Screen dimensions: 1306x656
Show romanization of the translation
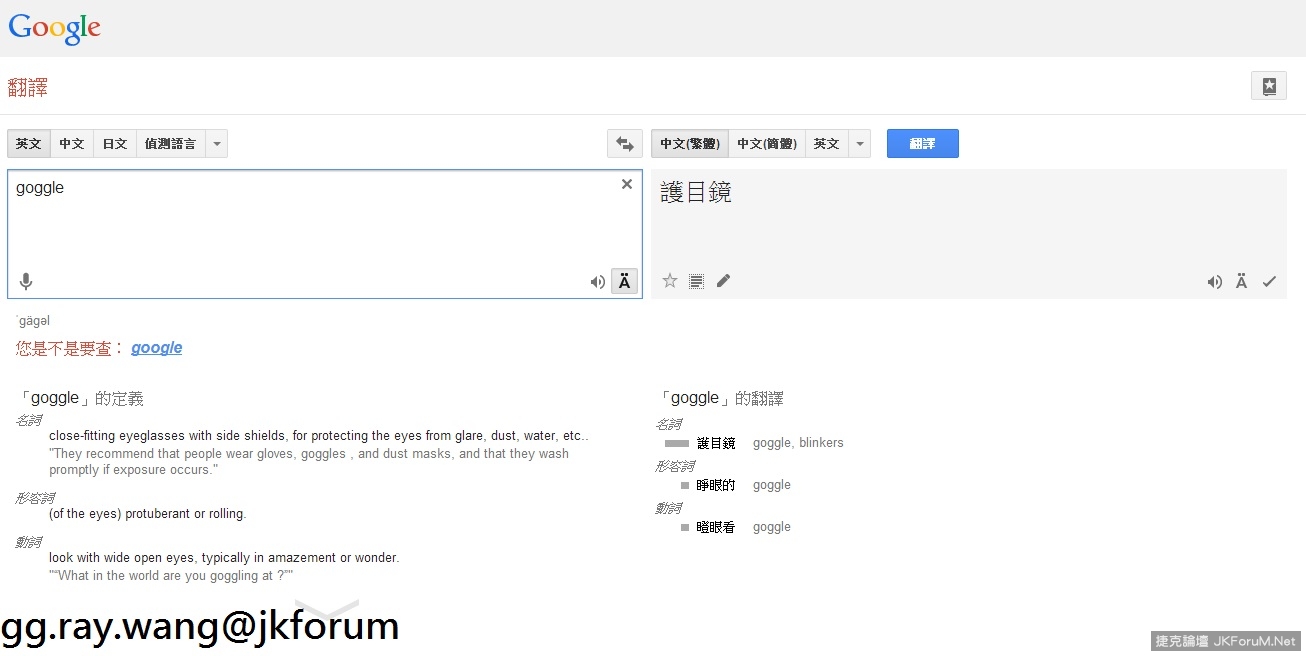(1241, 282)
